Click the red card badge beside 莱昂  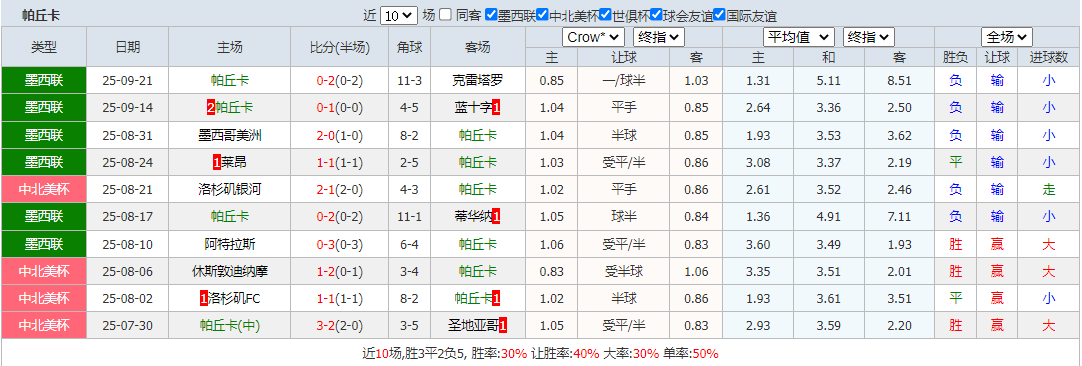217,163
